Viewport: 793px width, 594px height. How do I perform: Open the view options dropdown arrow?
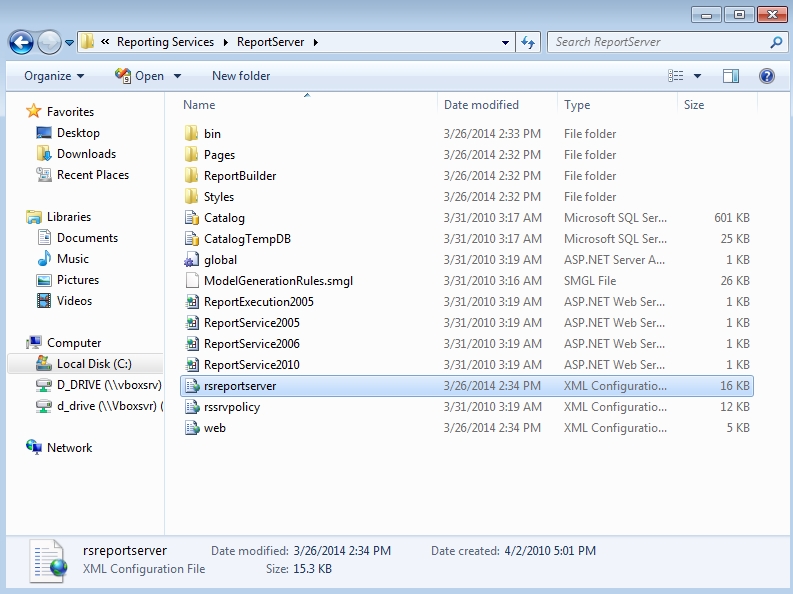[x=697, y=76]
